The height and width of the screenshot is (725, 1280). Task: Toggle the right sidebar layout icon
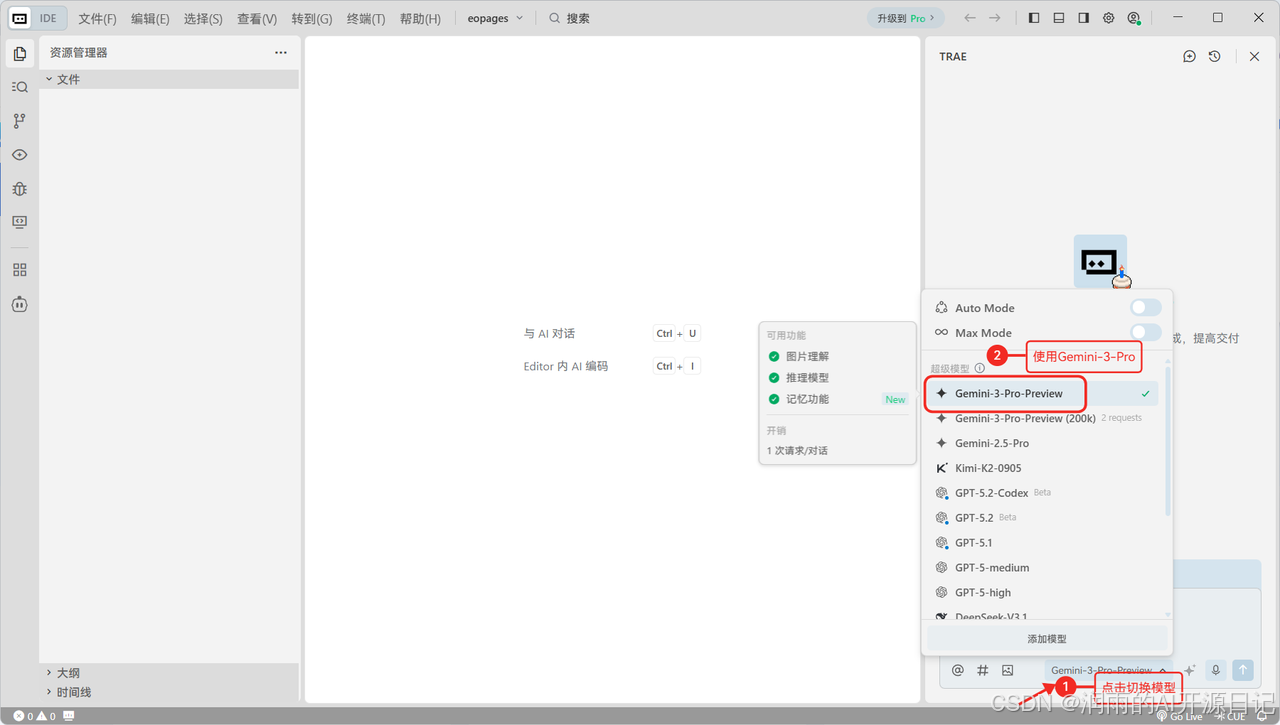pyautogui.click(x=1084, y=18)
